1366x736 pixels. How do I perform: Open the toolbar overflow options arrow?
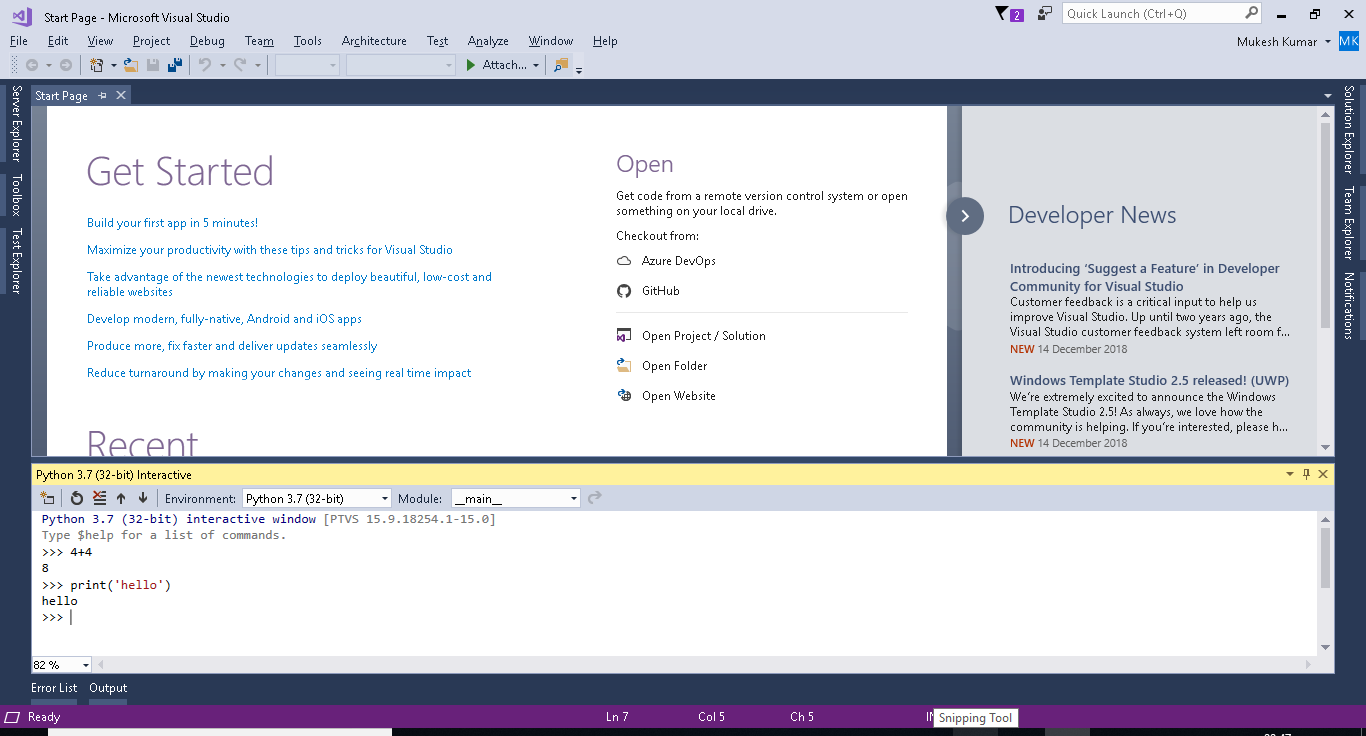point(579,69)
